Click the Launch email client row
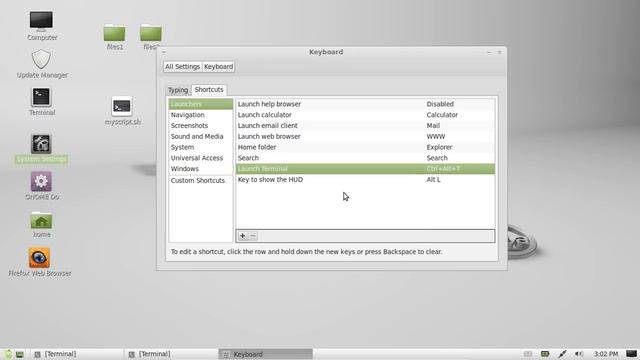 [x=365, y=125]
